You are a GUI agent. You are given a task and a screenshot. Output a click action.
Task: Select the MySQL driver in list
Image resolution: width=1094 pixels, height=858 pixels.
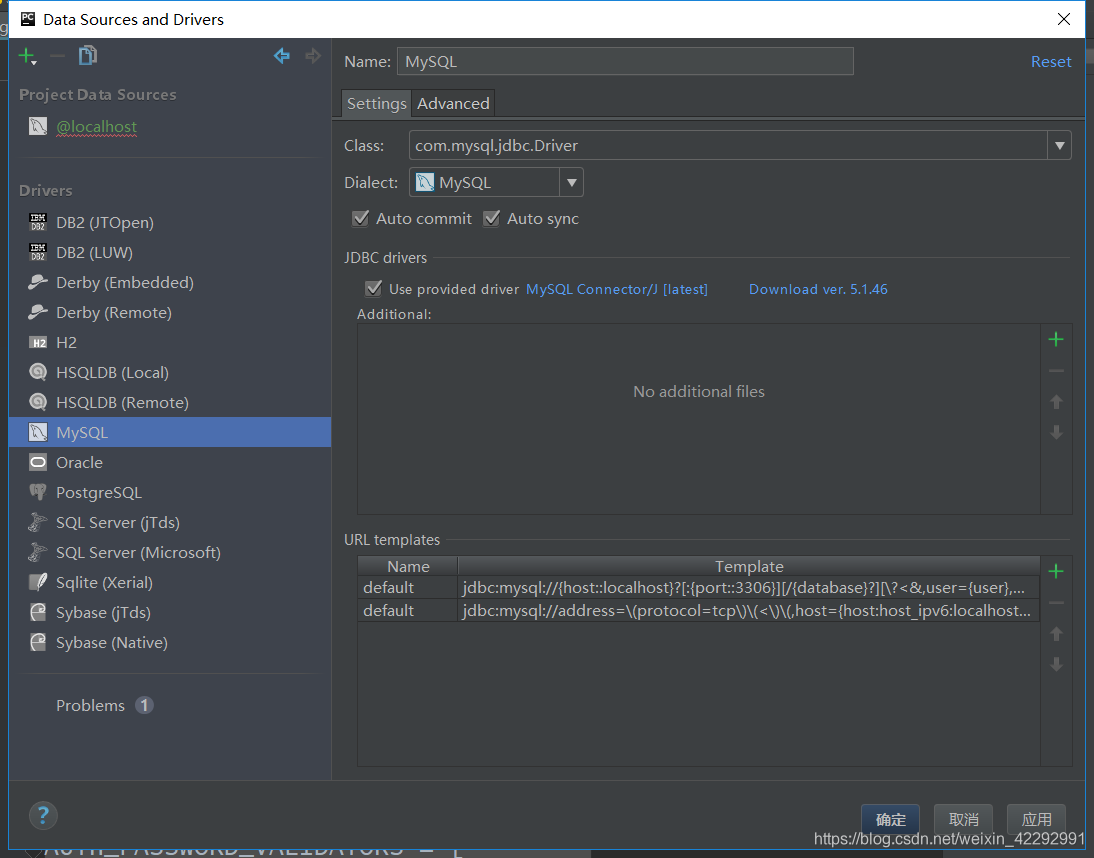click(x=170, y=432)
